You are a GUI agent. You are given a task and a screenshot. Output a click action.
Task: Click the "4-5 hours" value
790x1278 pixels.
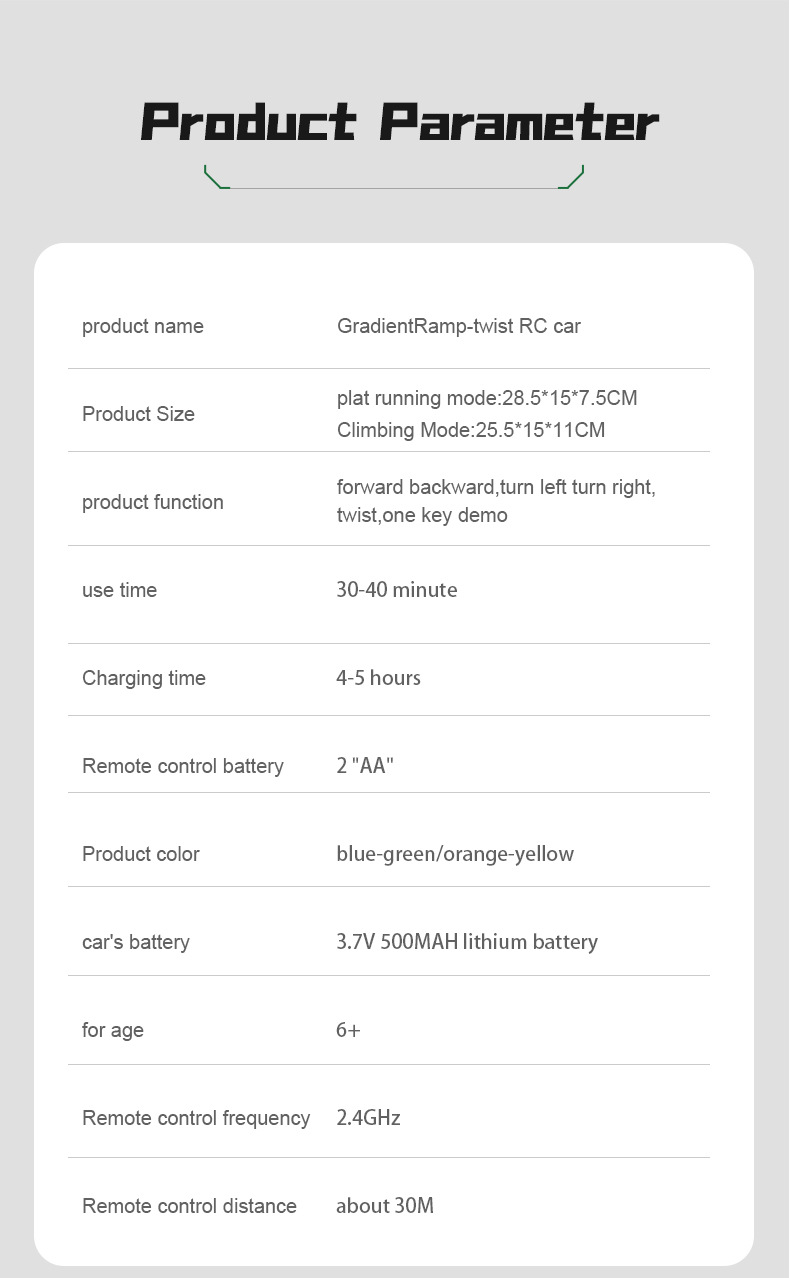pyautogui.click(x=378, y=678)
